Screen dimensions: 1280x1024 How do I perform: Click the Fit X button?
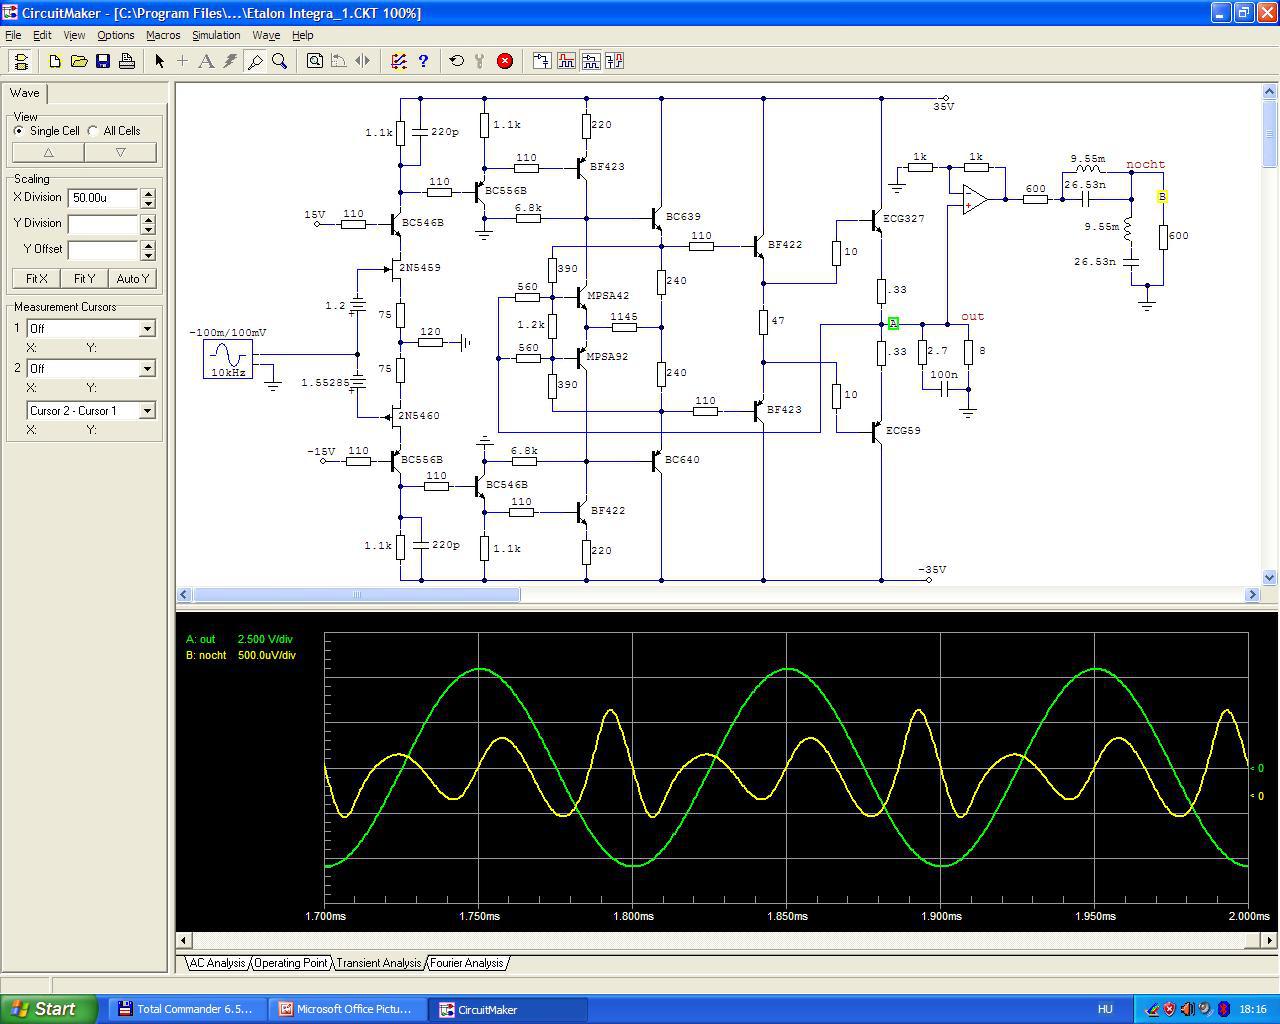[37, 279]
